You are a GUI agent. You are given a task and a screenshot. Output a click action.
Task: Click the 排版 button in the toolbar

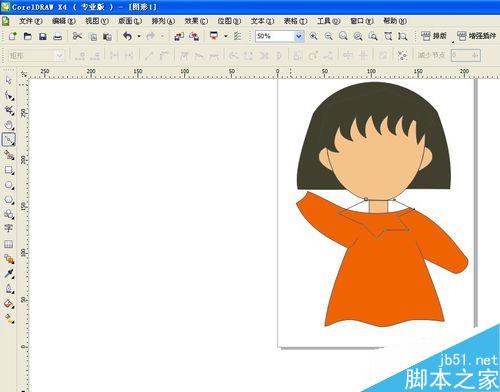click(434, 36)
